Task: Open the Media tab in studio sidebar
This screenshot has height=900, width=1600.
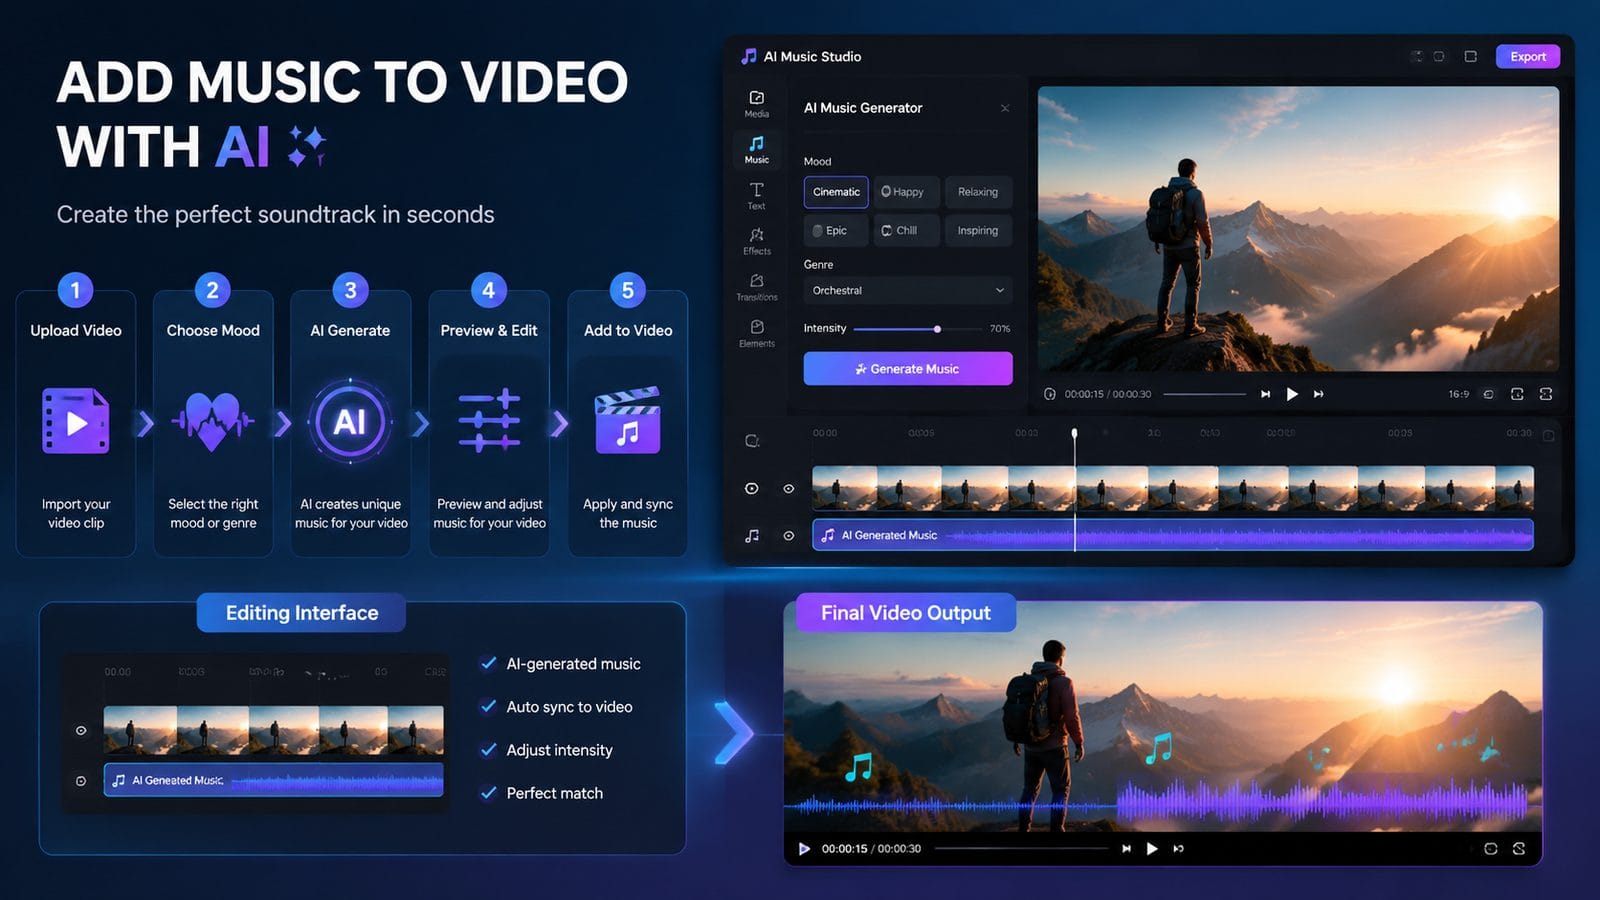Action: (757, 103)
